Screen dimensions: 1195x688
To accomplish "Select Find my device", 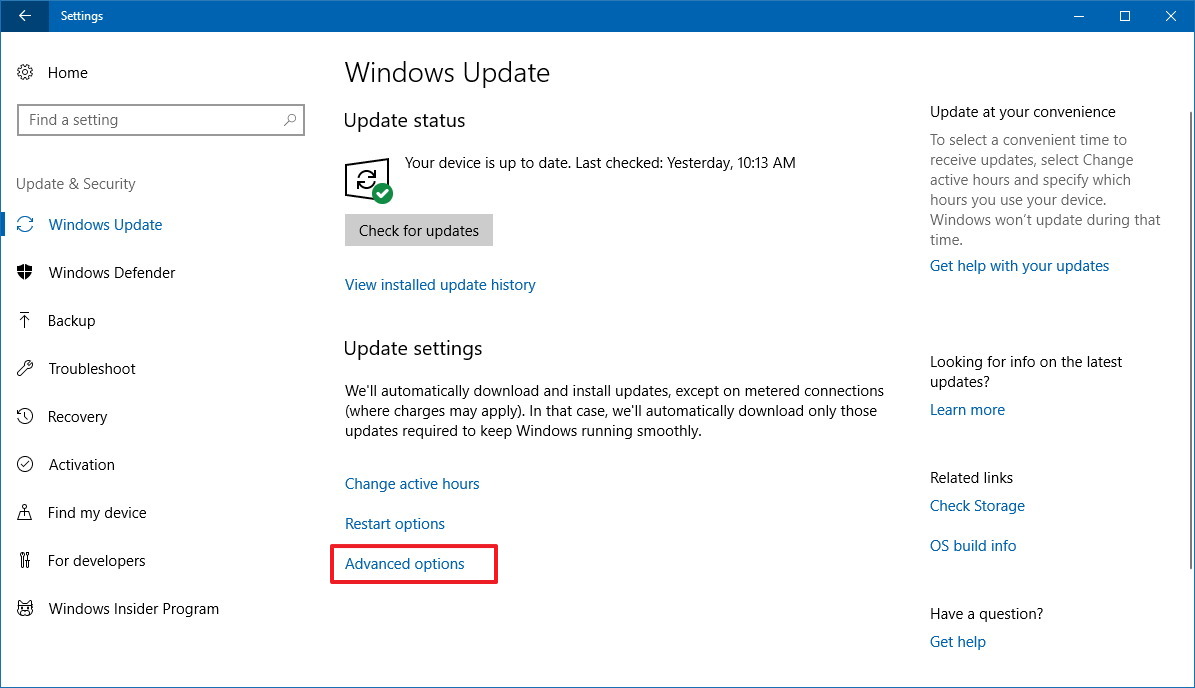I will (x=94, y=512).
